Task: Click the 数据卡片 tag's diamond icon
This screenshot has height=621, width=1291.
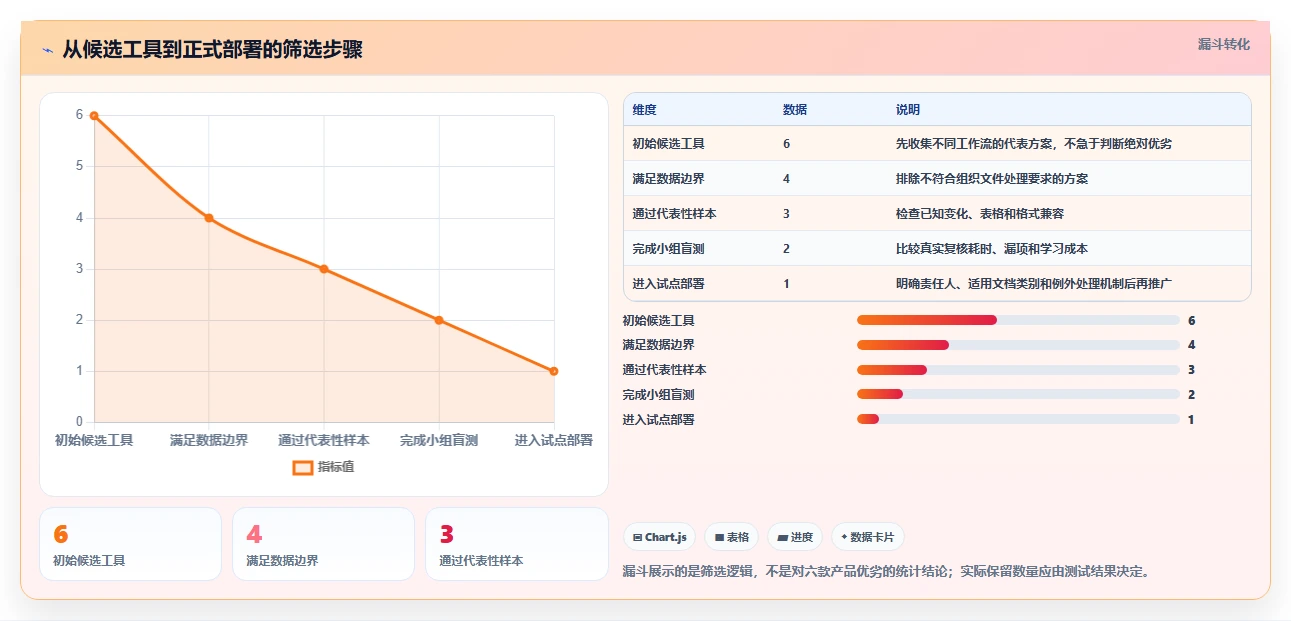Action: (x=844, y=537)
